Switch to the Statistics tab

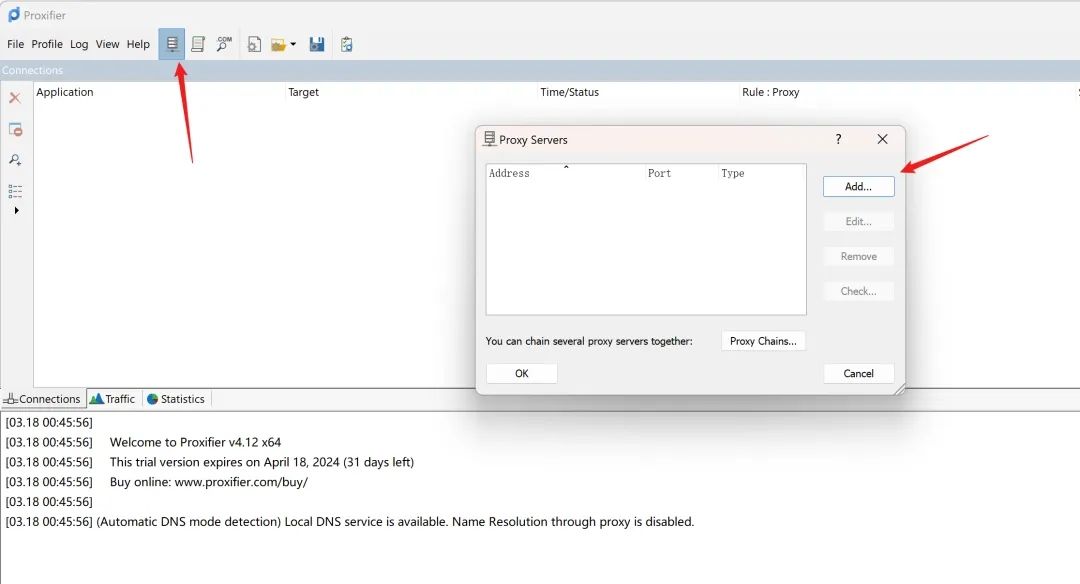pyautogui.click(x=176, y=399)
